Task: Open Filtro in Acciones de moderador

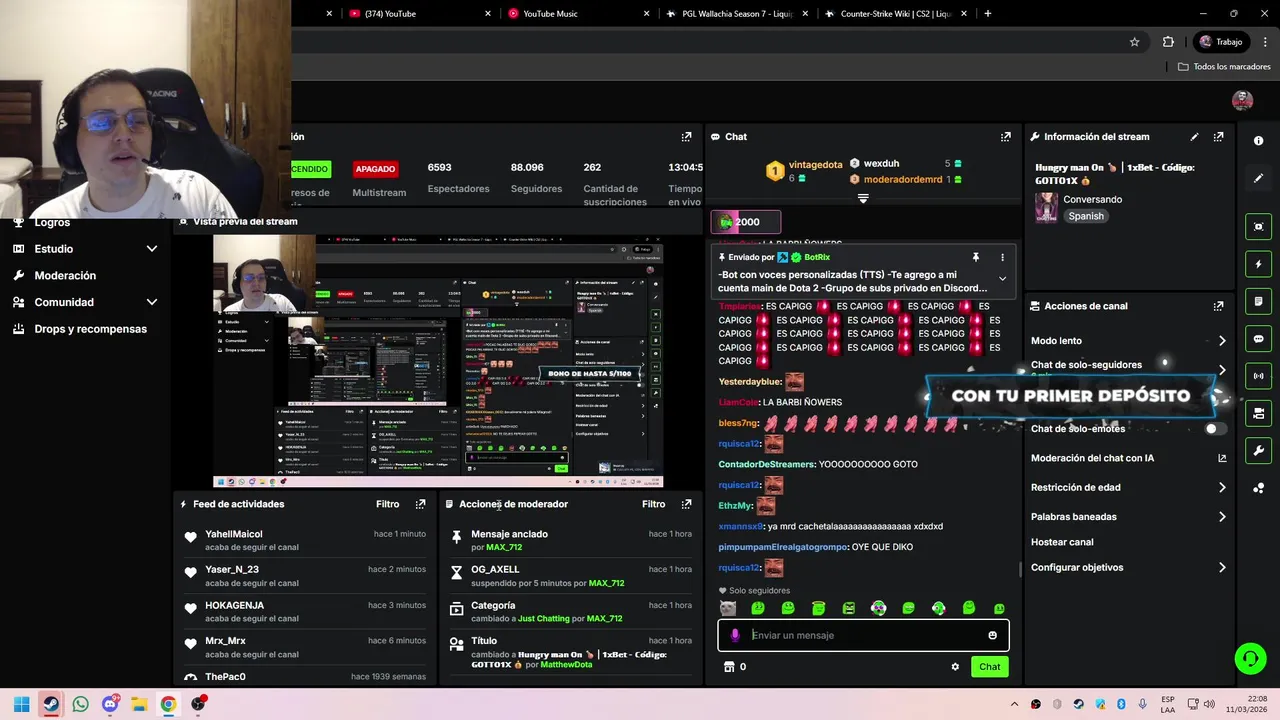Action: coord(654,504)
